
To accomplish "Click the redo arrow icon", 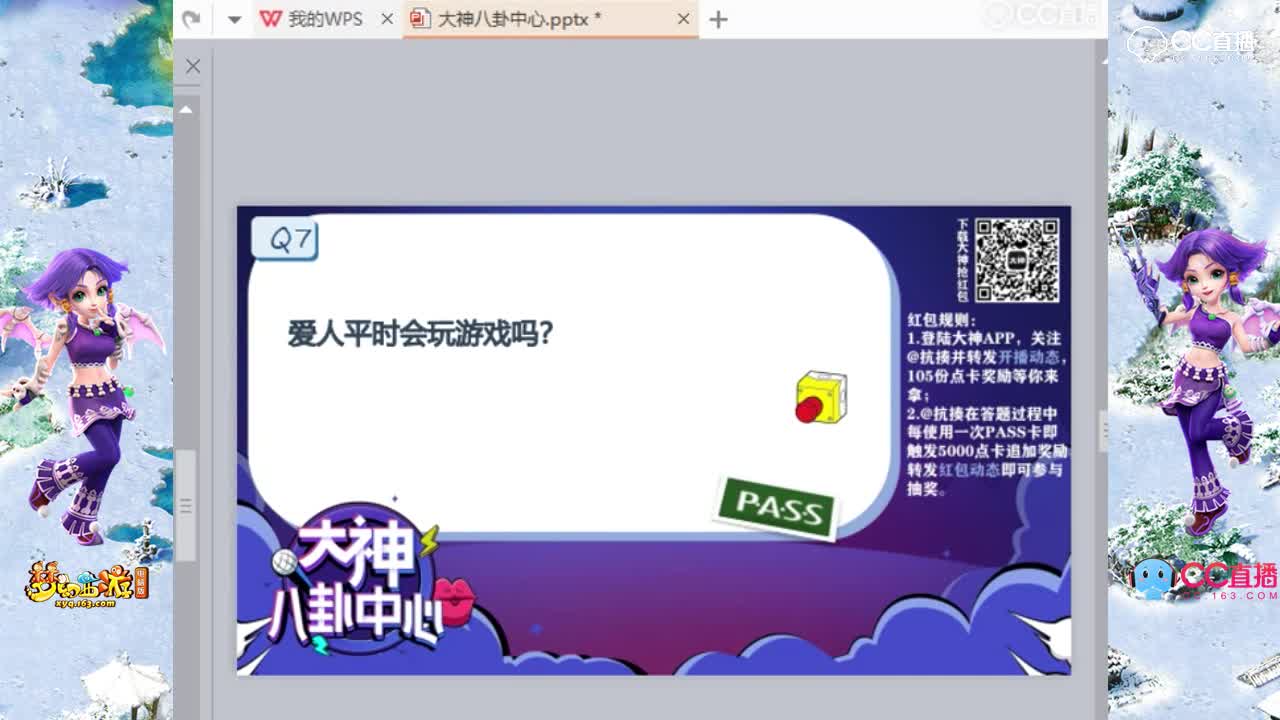I will click(x=192, y=19).
